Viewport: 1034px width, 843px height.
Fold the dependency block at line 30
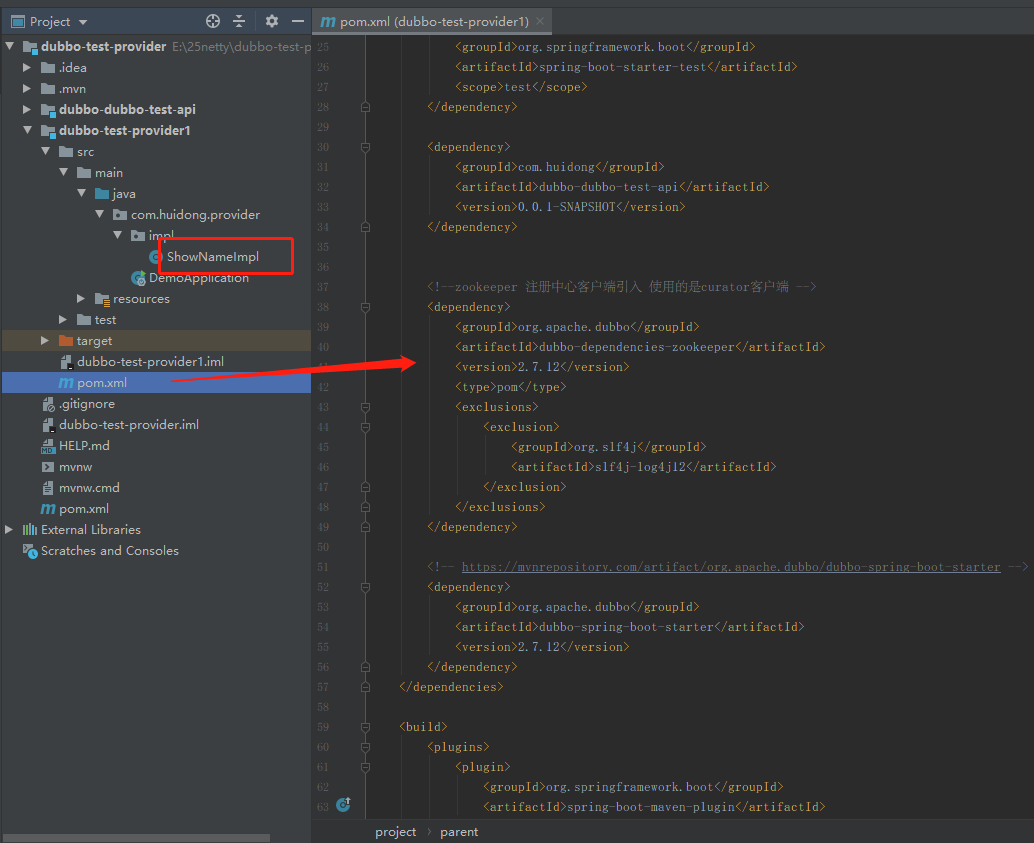[365, 147]
